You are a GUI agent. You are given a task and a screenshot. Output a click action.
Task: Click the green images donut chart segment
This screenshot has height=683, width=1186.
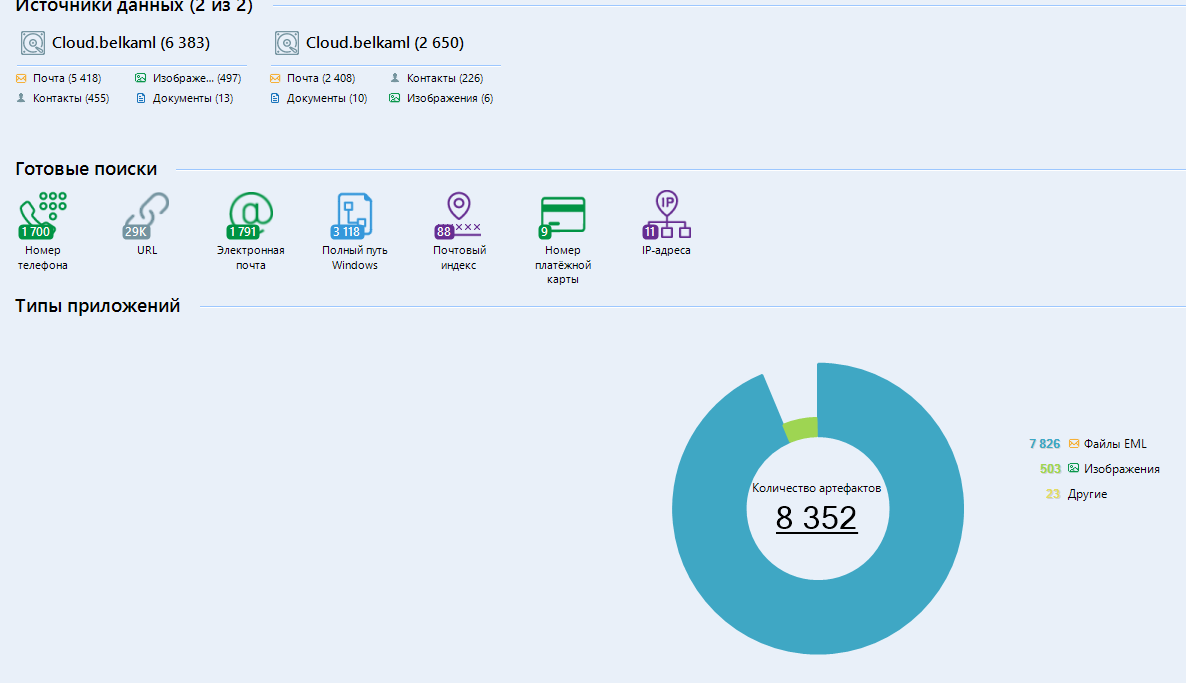pyautogui.click(x=801, y=429)
